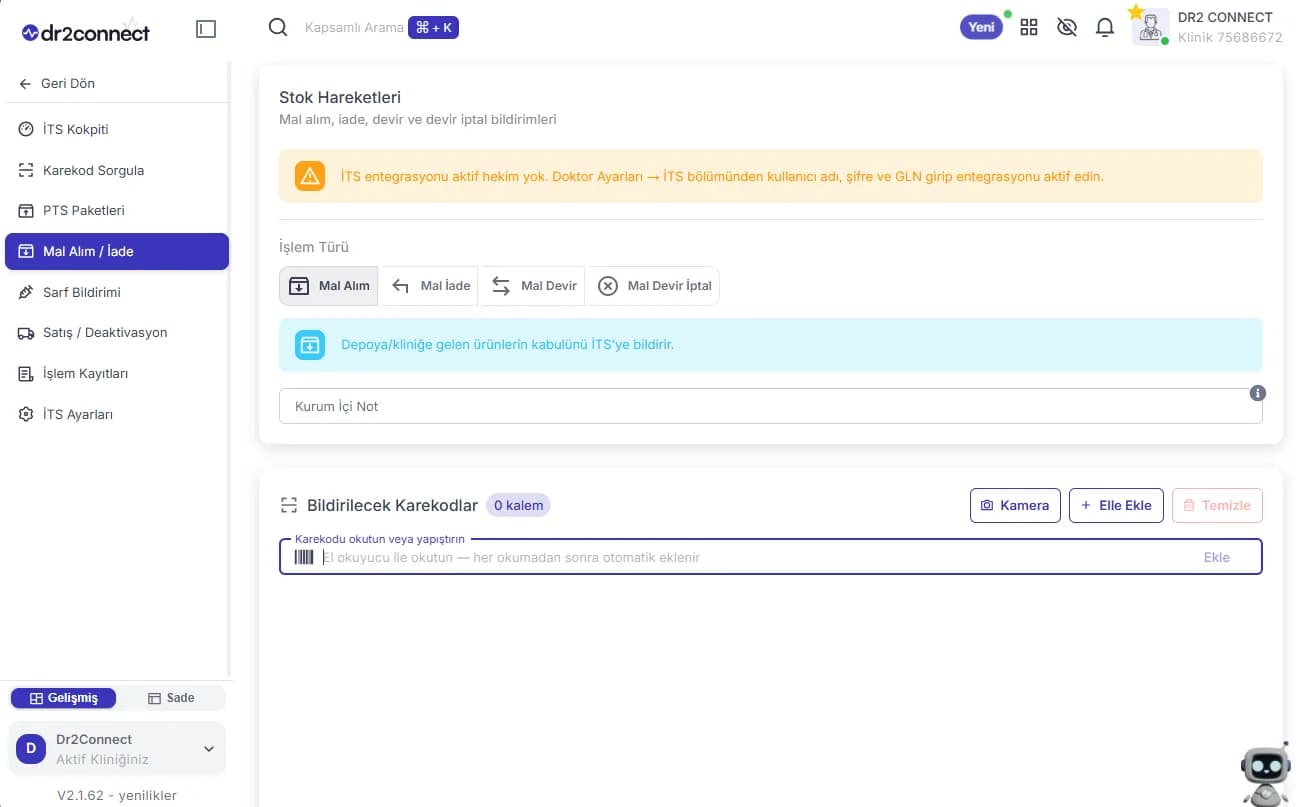Click the Yeni badge

(x=981, y=27)
